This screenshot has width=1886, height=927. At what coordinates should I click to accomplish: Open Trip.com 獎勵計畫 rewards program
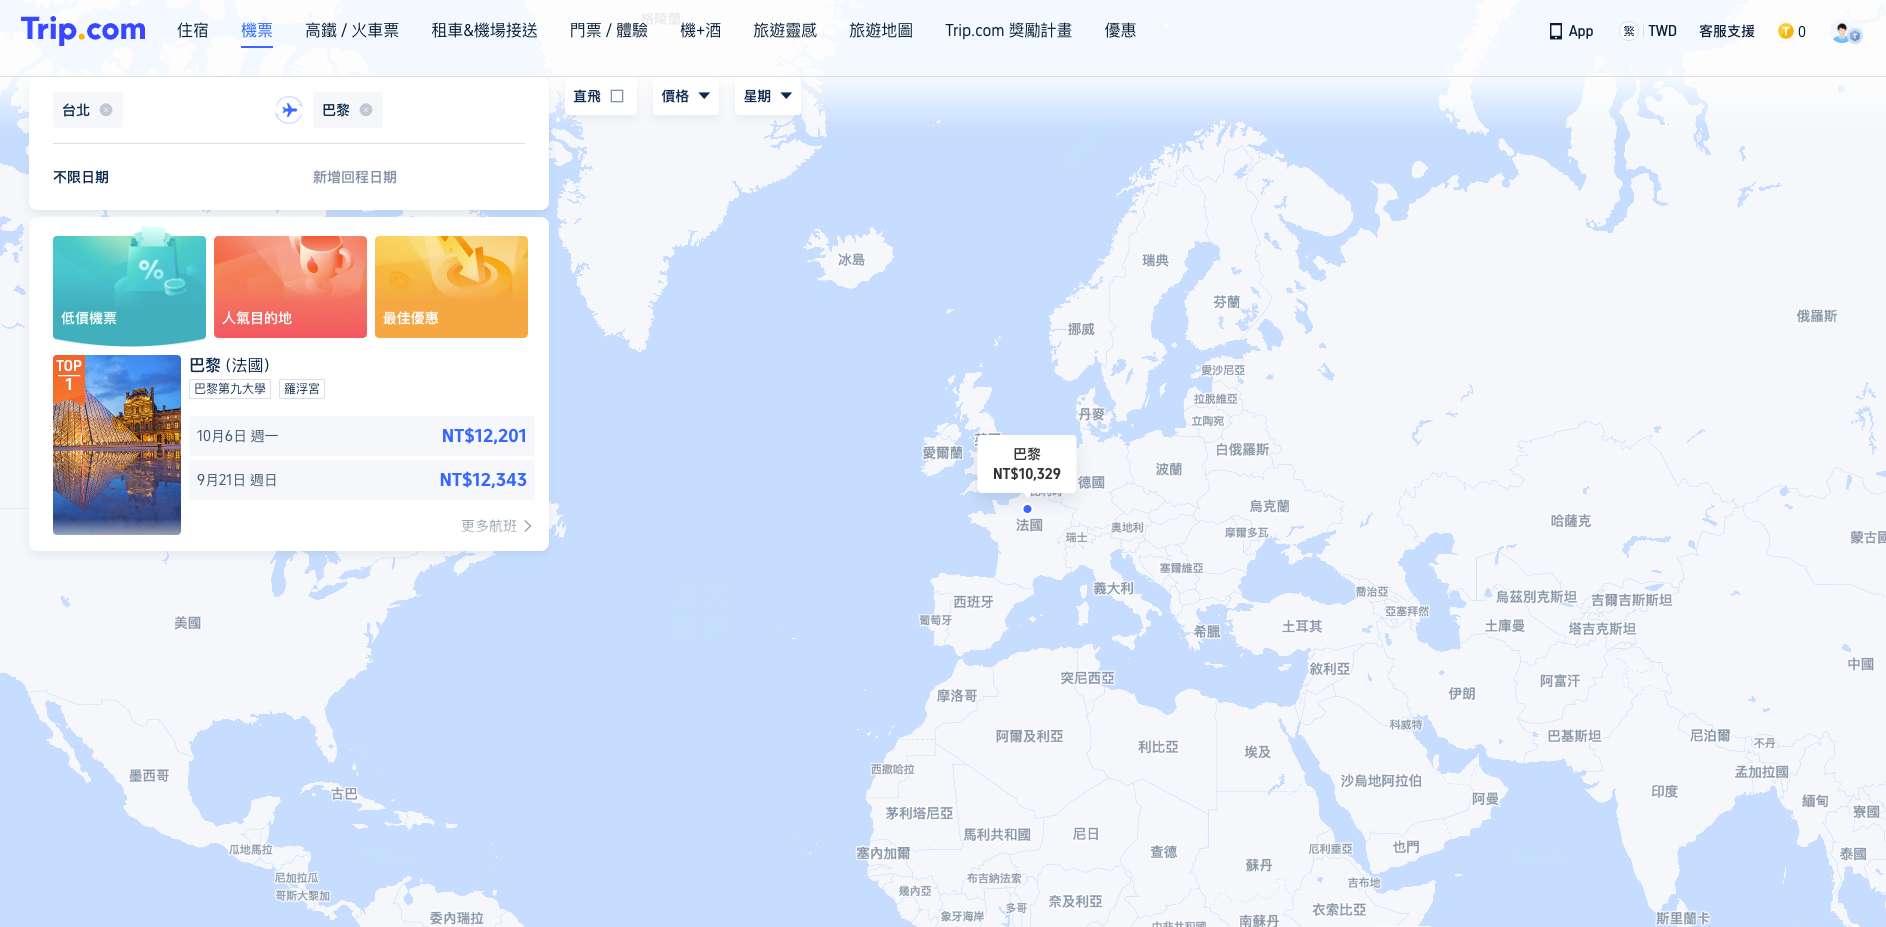pyautogui.click(x=1008, y=30)
